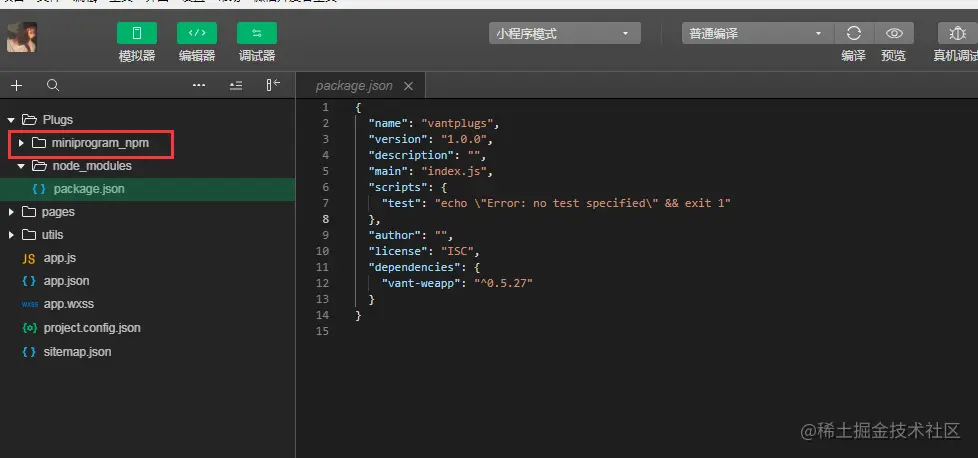Click the braces icon beside package.json
Image resolution: width=978 pixels, height=458 pixels.
pyautogui.click(x=39, y=189)
